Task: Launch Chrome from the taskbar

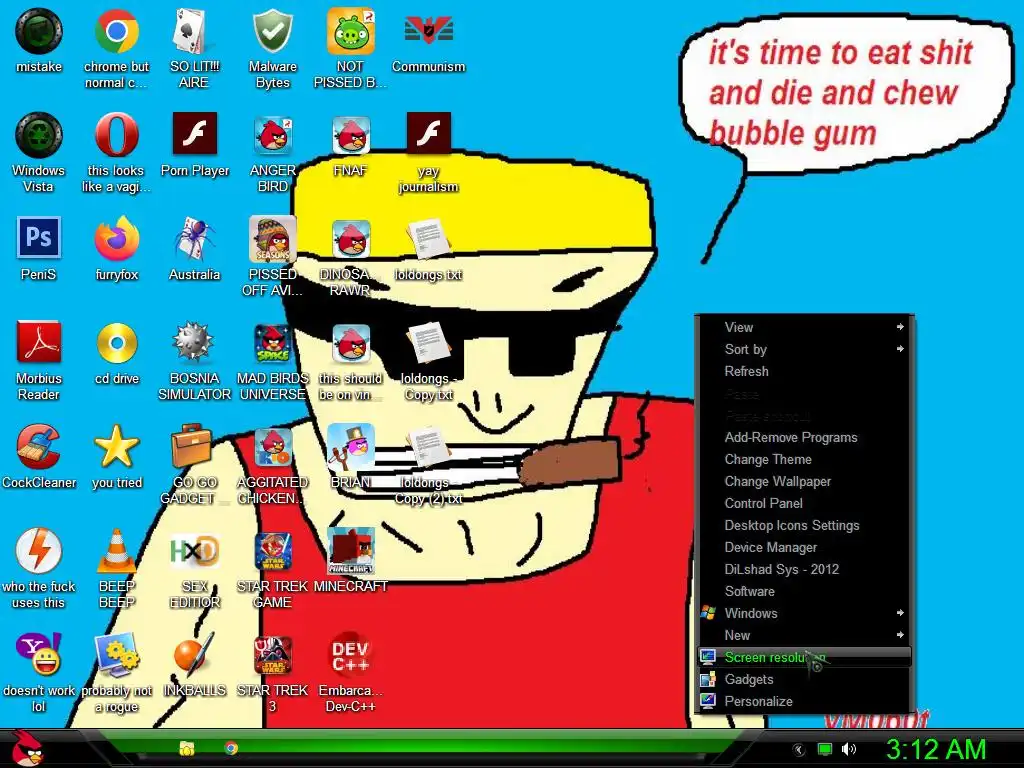Action: point(231,748)
